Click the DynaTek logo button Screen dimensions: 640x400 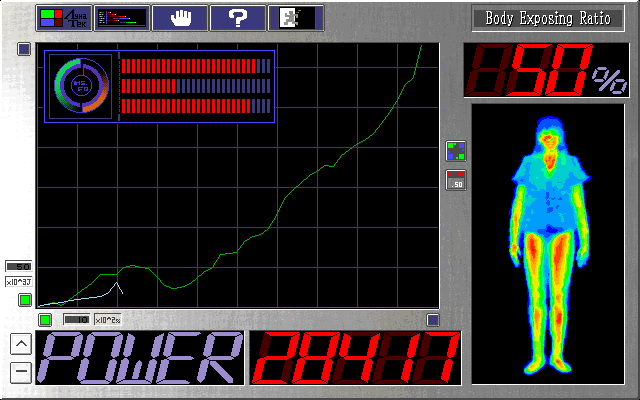[x=62, y=17]
